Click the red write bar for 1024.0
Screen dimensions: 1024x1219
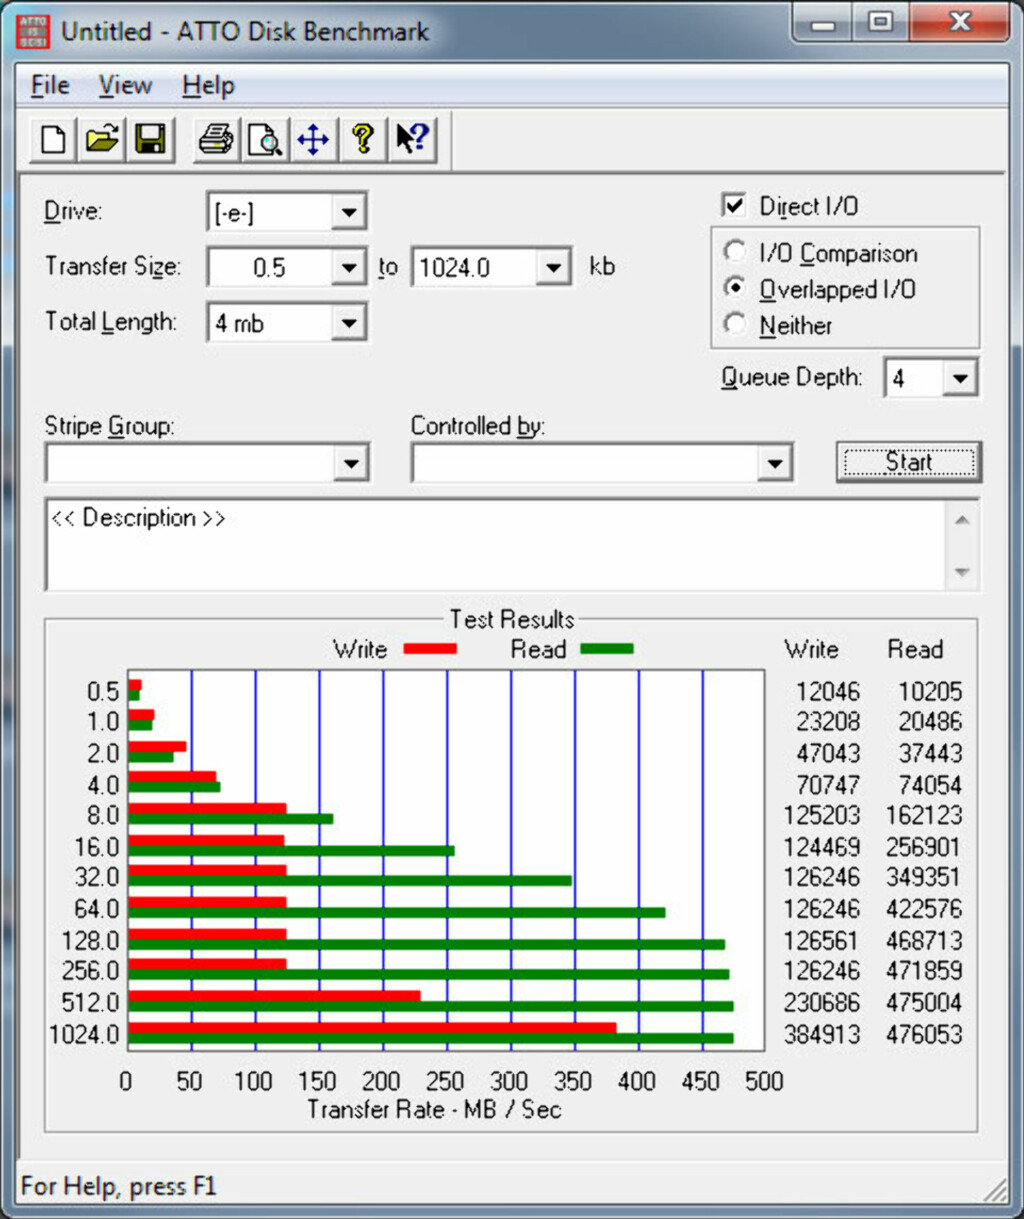coord(372,1028)
